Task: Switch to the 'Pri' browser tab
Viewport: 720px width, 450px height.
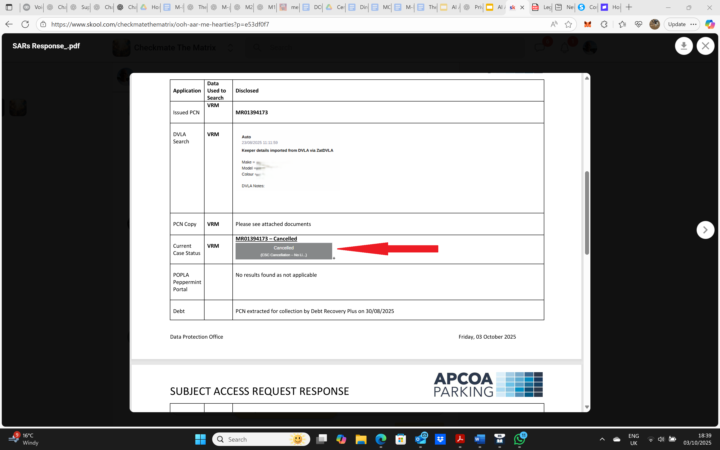Action: coord(472,7)
